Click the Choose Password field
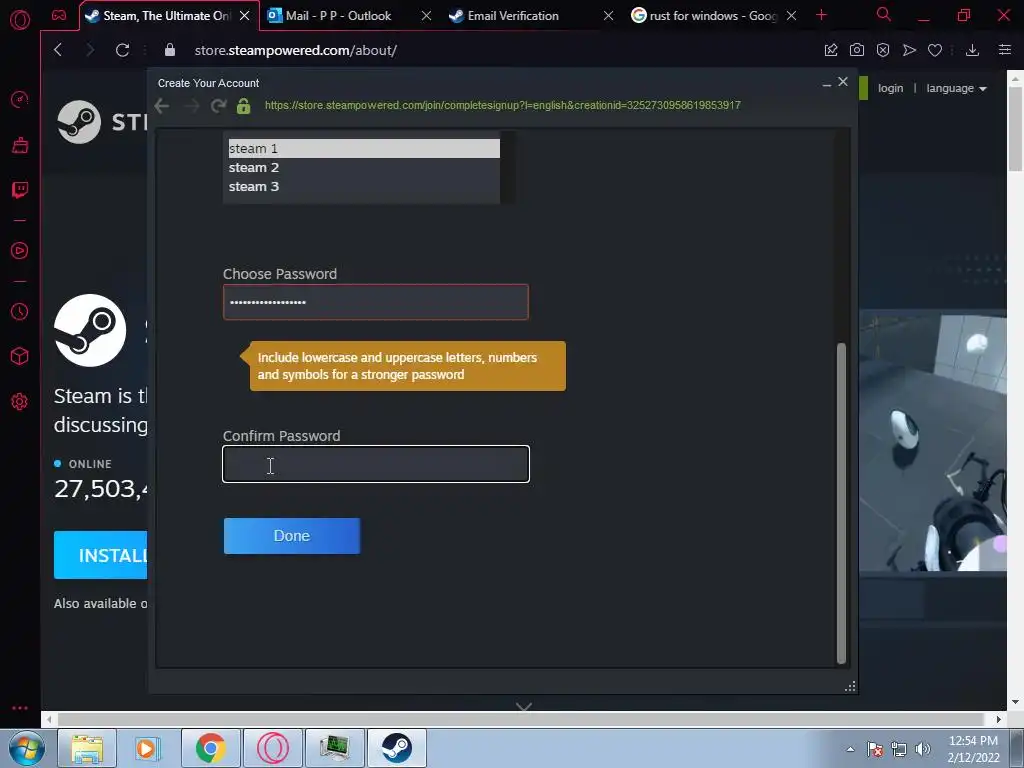 376,302
